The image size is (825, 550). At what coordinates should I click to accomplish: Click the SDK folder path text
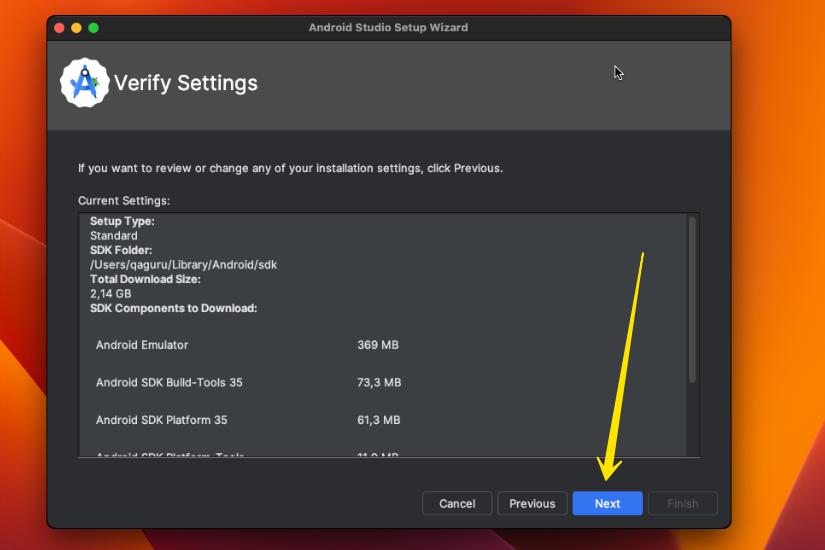(183, 265)
